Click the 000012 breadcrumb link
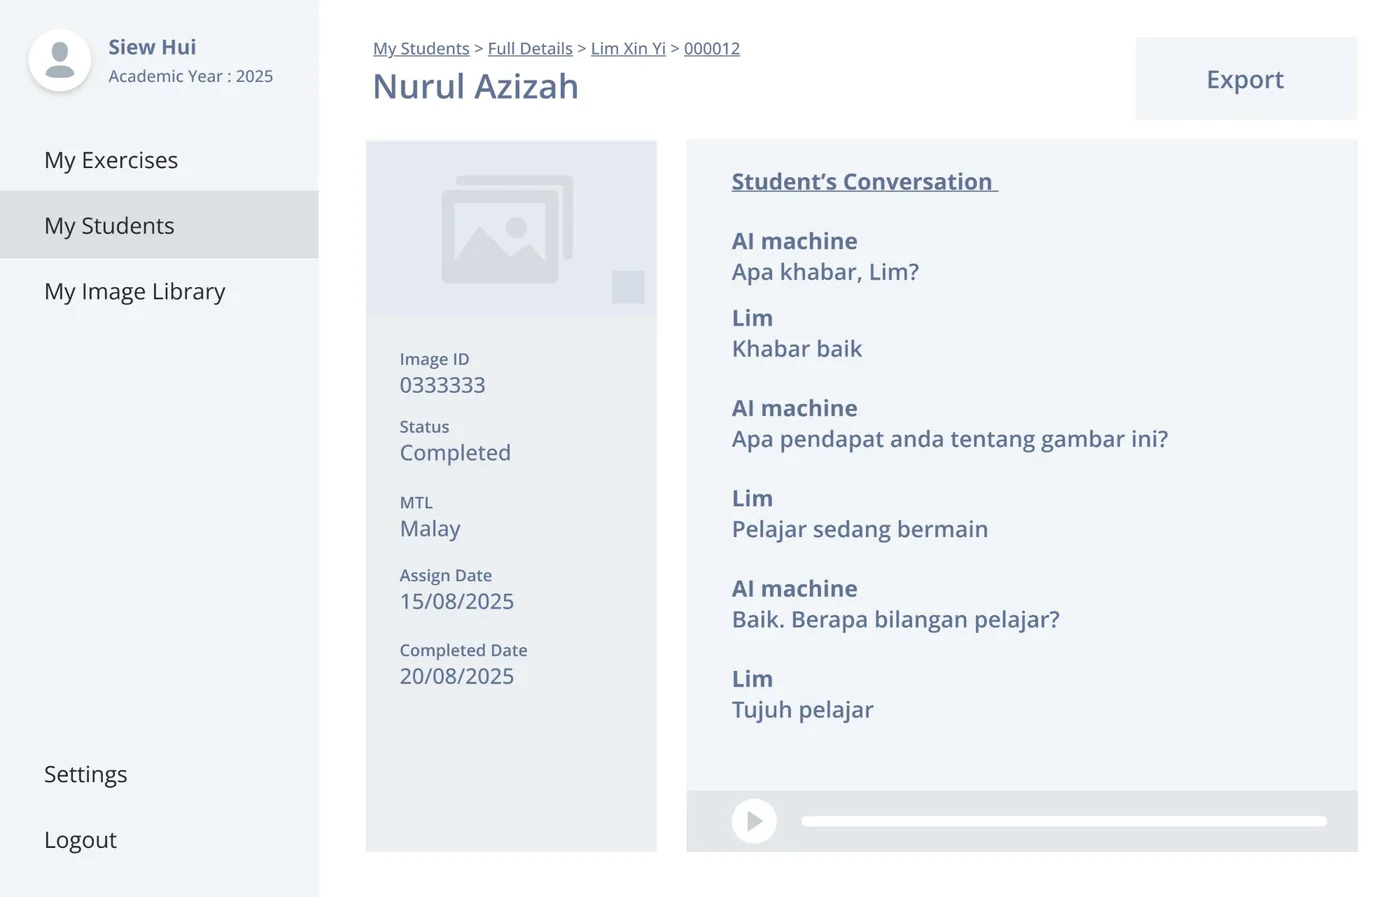The image size is (1400, 897). (712, 48)
